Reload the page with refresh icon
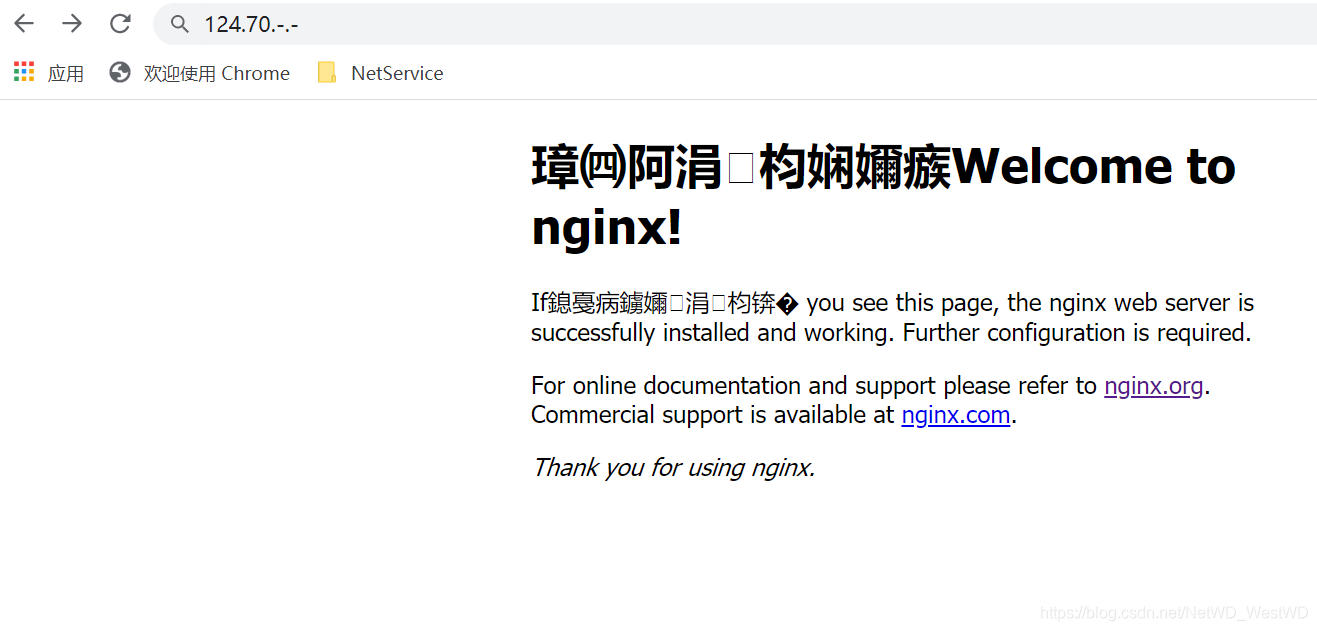Screen dimensions: 1317x631 coord(120,23)
